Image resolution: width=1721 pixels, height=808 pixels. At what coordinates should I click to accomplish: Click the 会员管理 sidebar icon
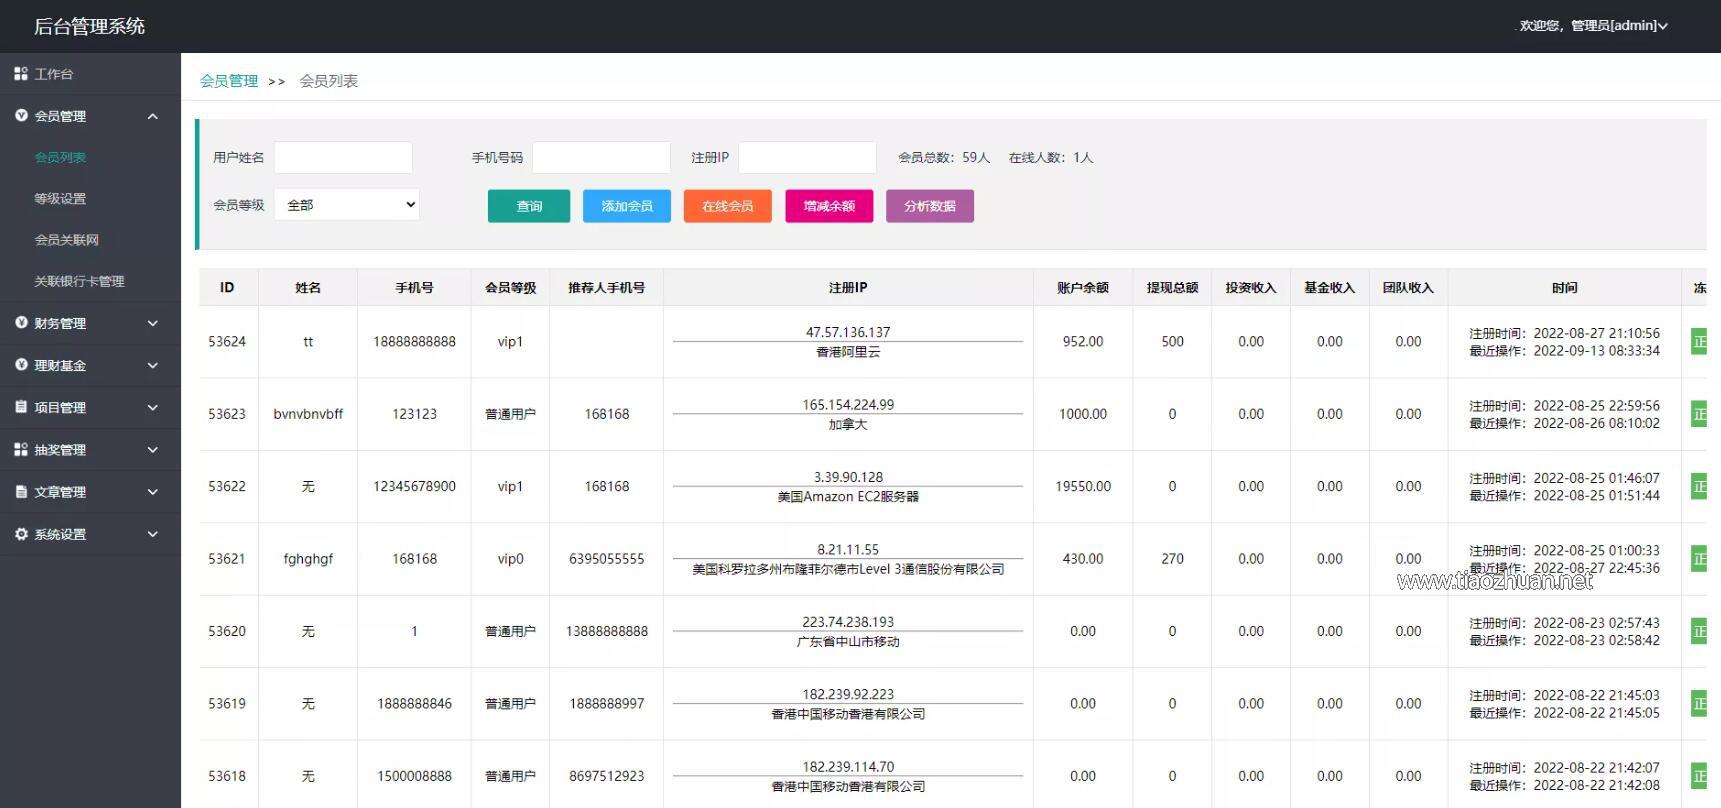pos(21,116)
